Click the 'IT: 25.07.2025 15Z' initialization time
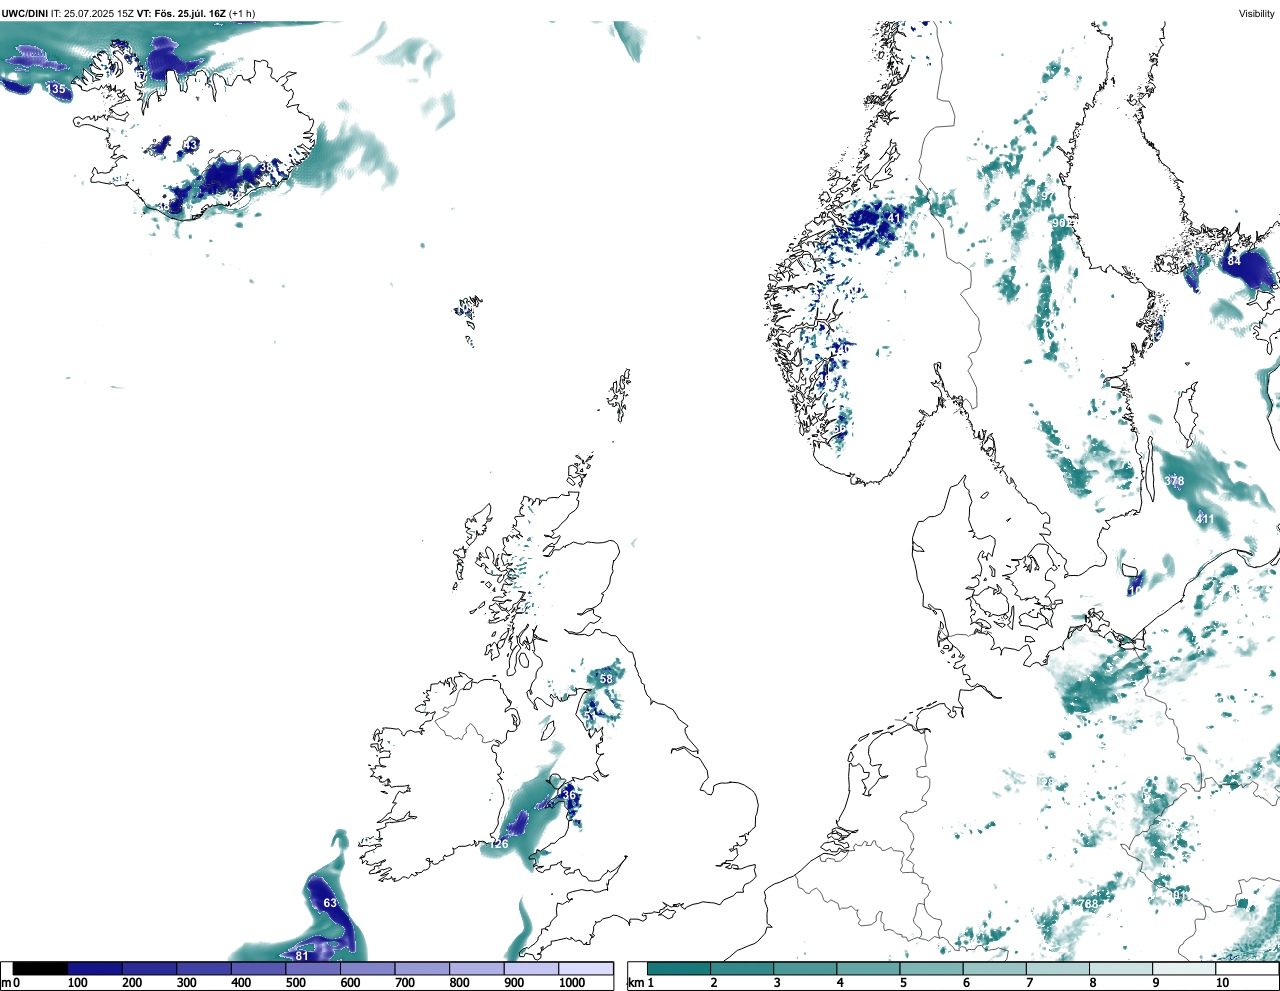The height and width of the screenshot is (991, 1280). [x=92, y=14]
